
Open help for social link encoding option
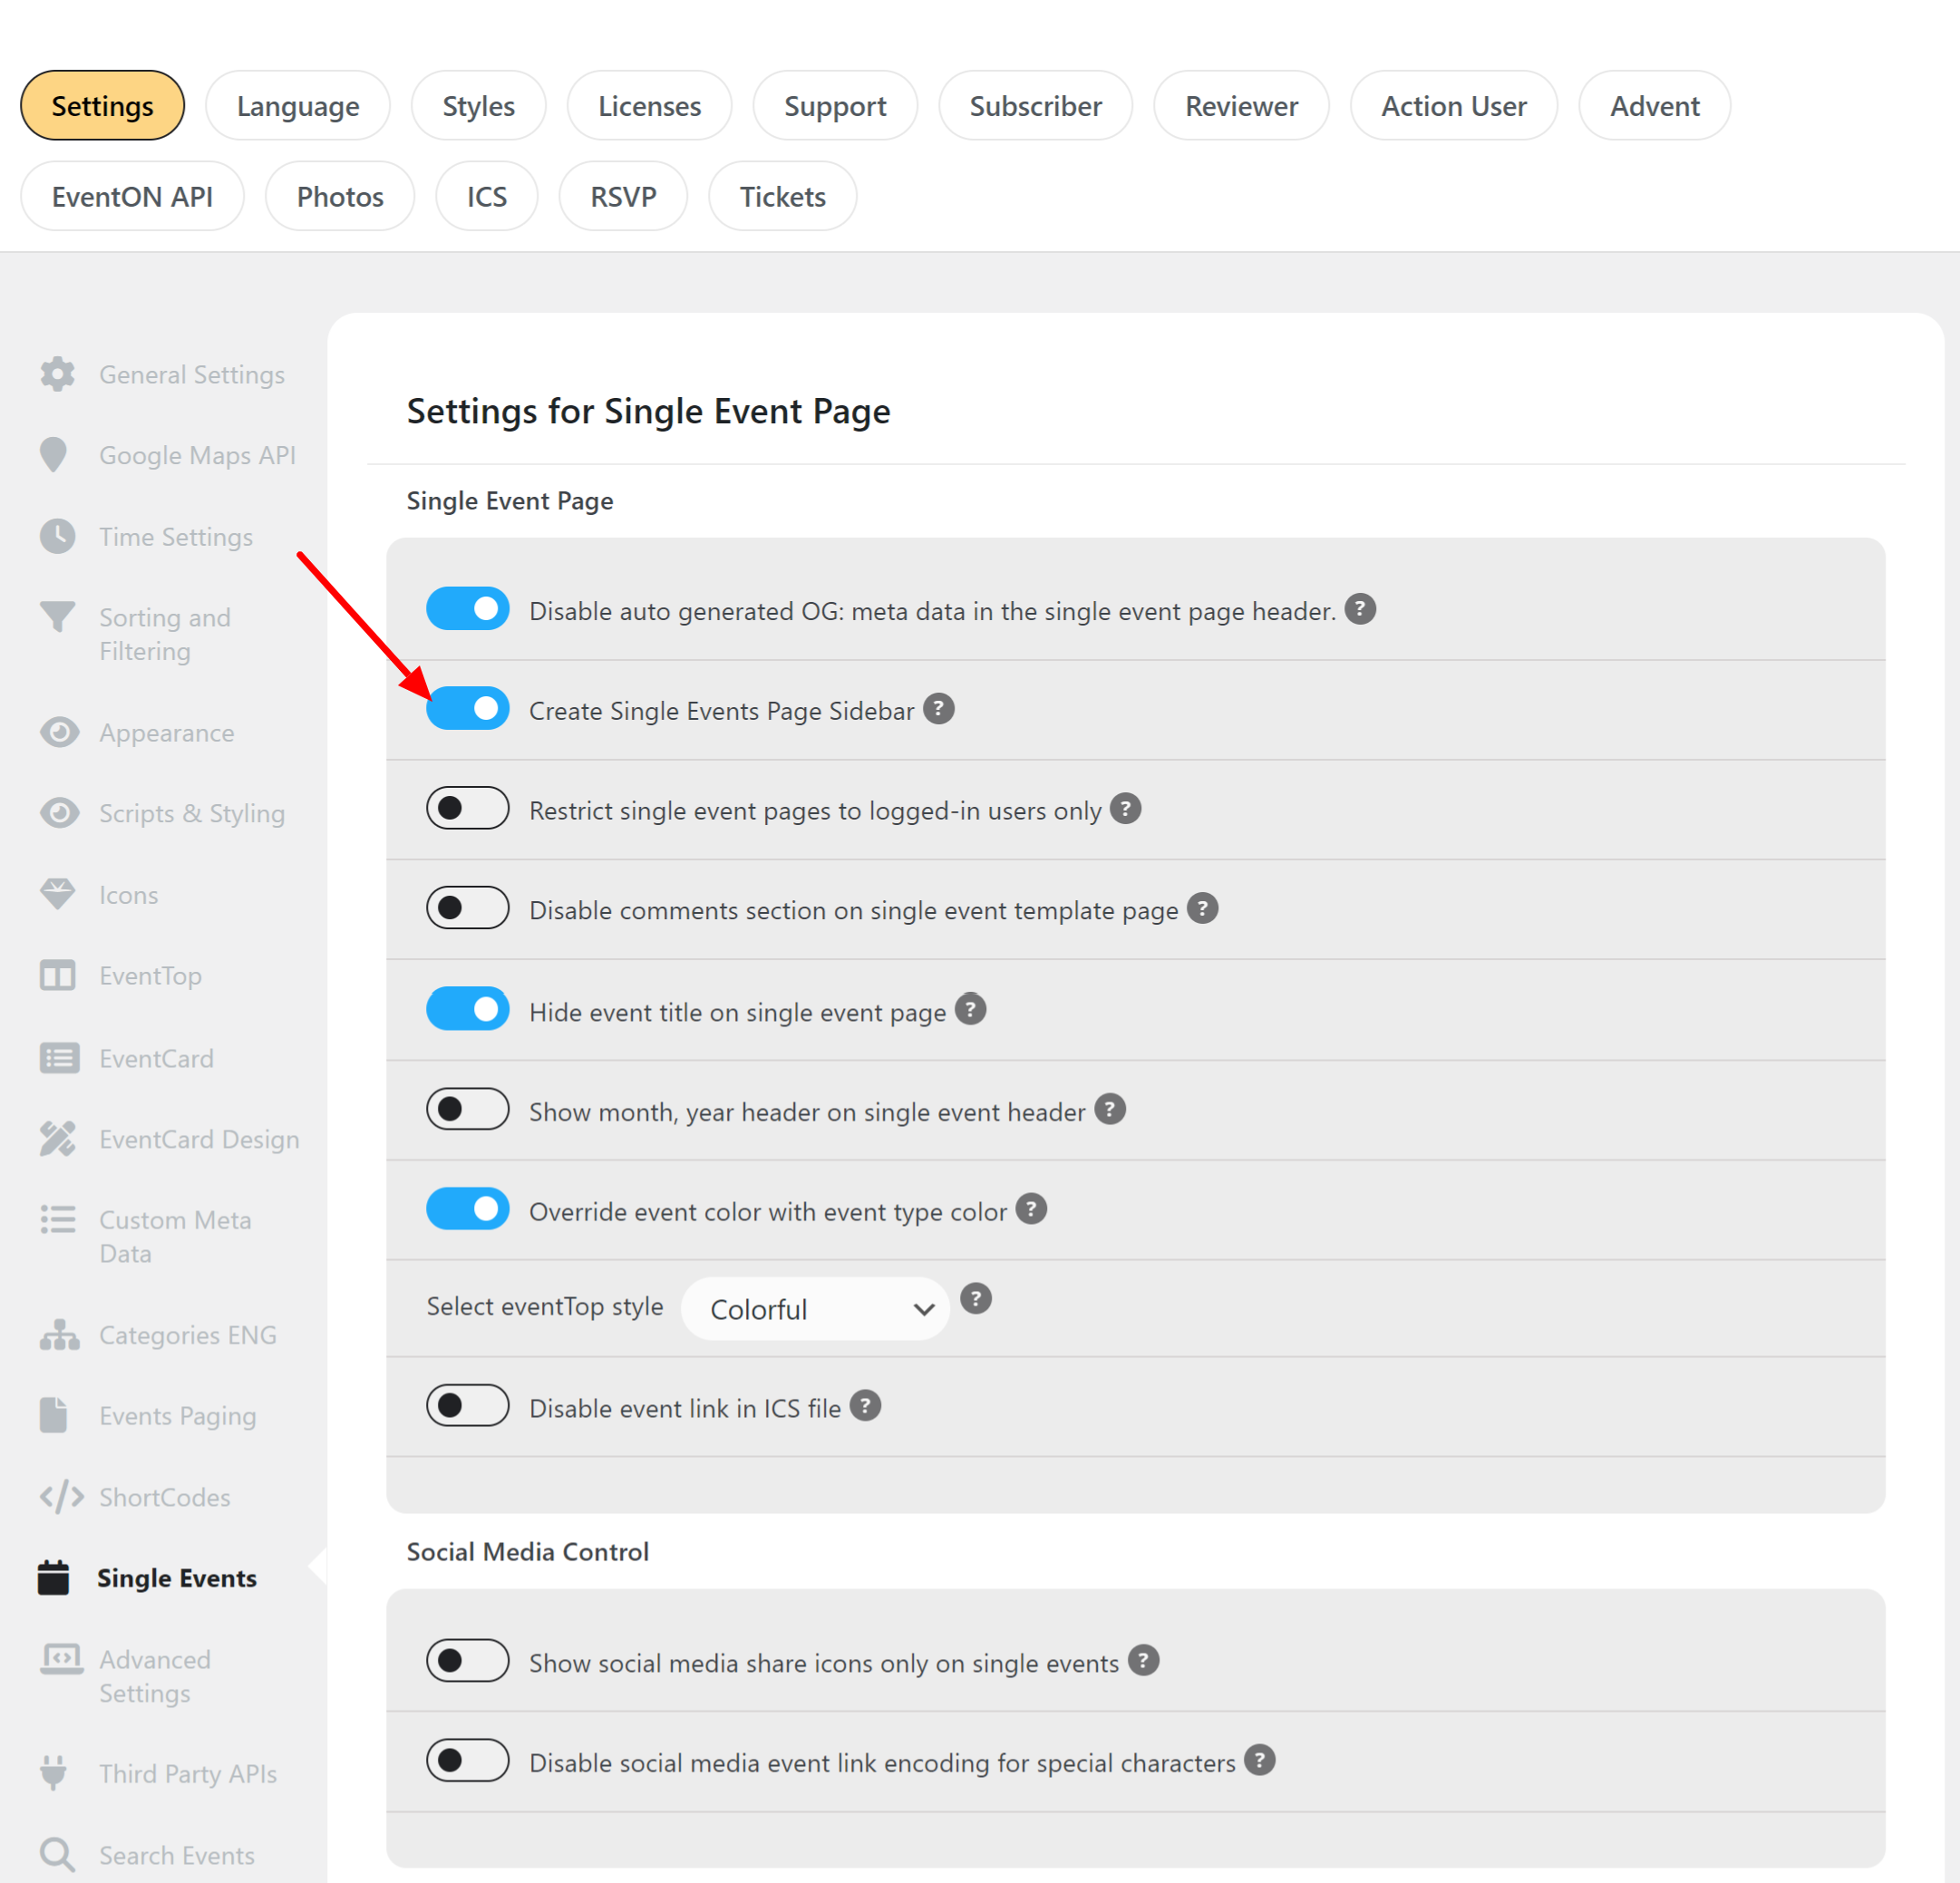point(1260,1760)
